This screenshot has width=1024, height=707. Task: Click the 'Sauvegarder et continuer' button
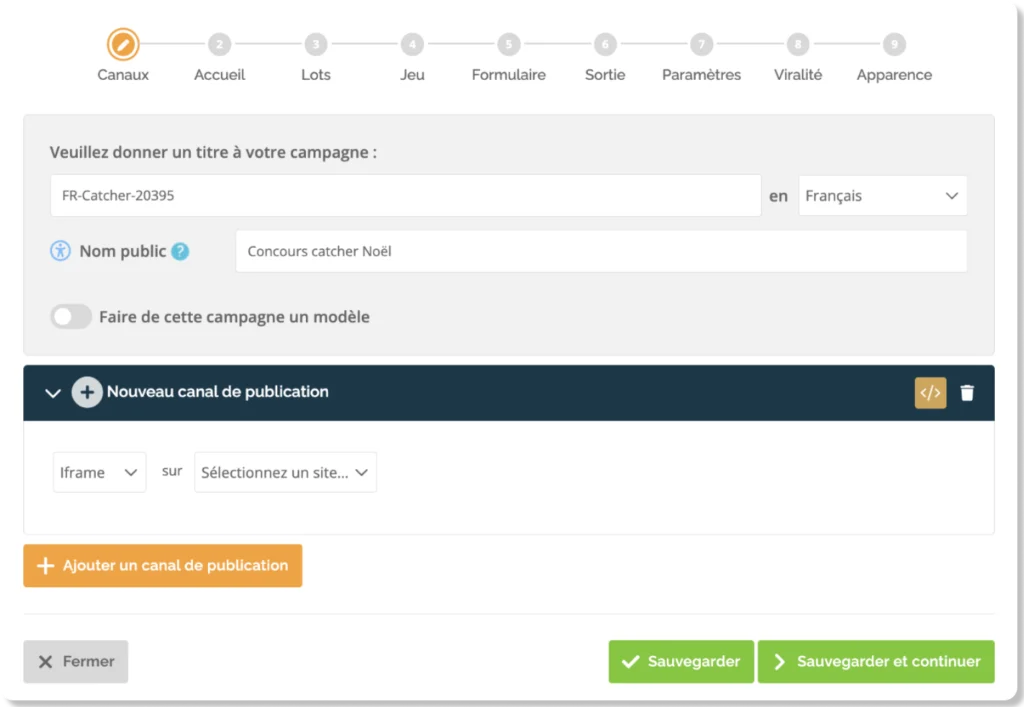(x=876, y=661)
